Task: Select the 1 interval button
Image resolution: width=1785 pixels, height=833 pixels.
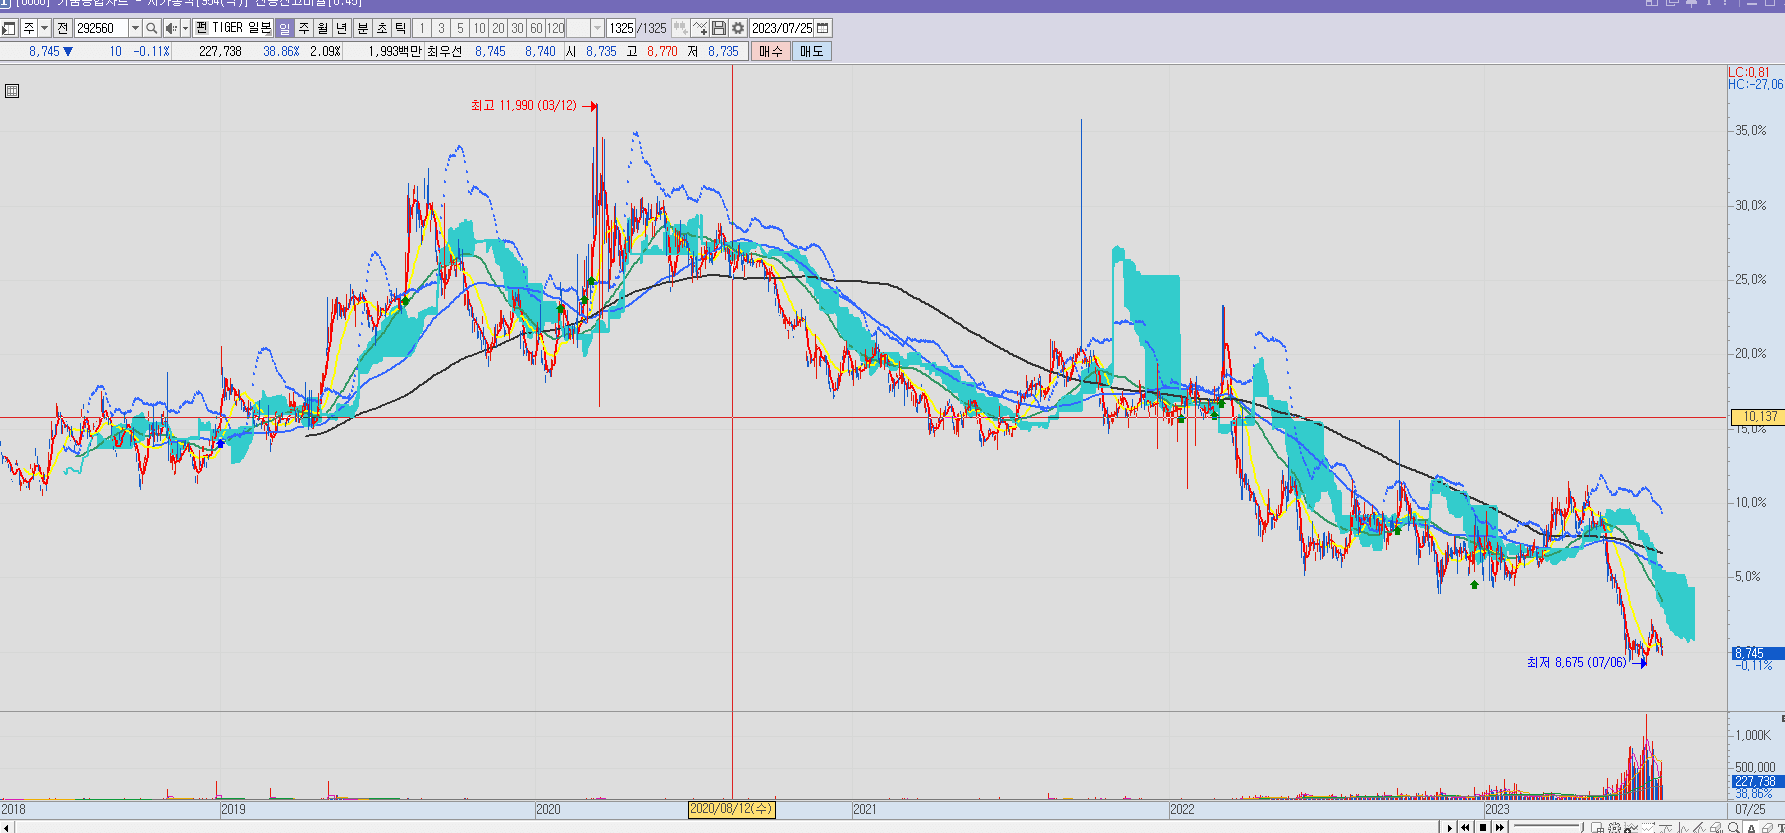Action: click(422, 28)
